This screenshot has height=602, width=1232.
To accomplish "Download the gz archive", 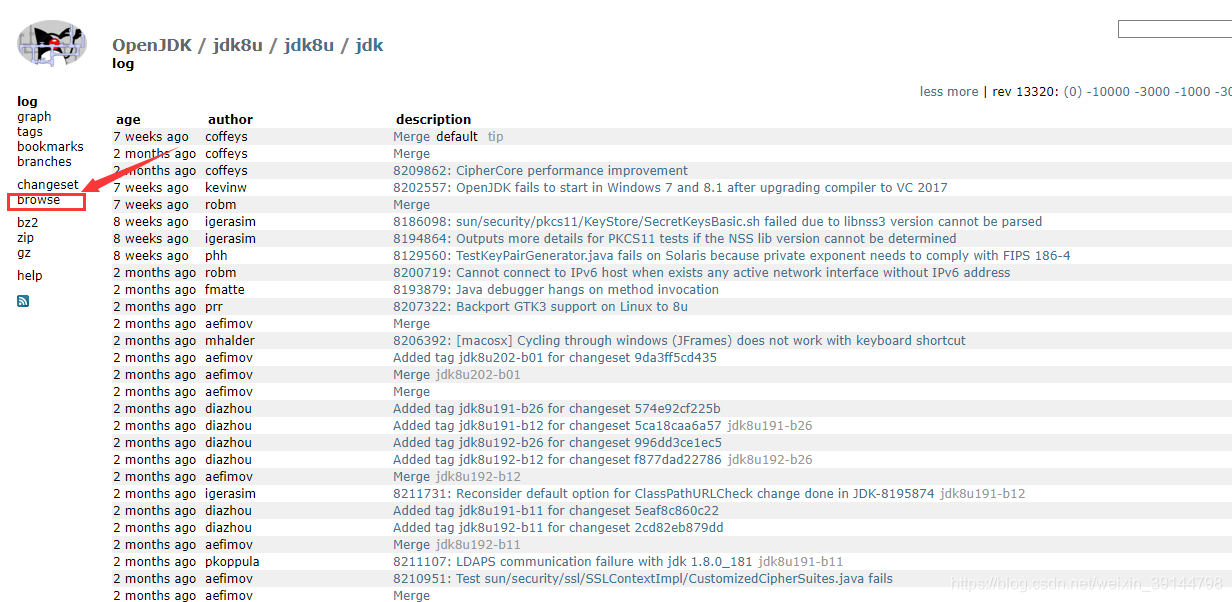I will click(x=24, y=253).
